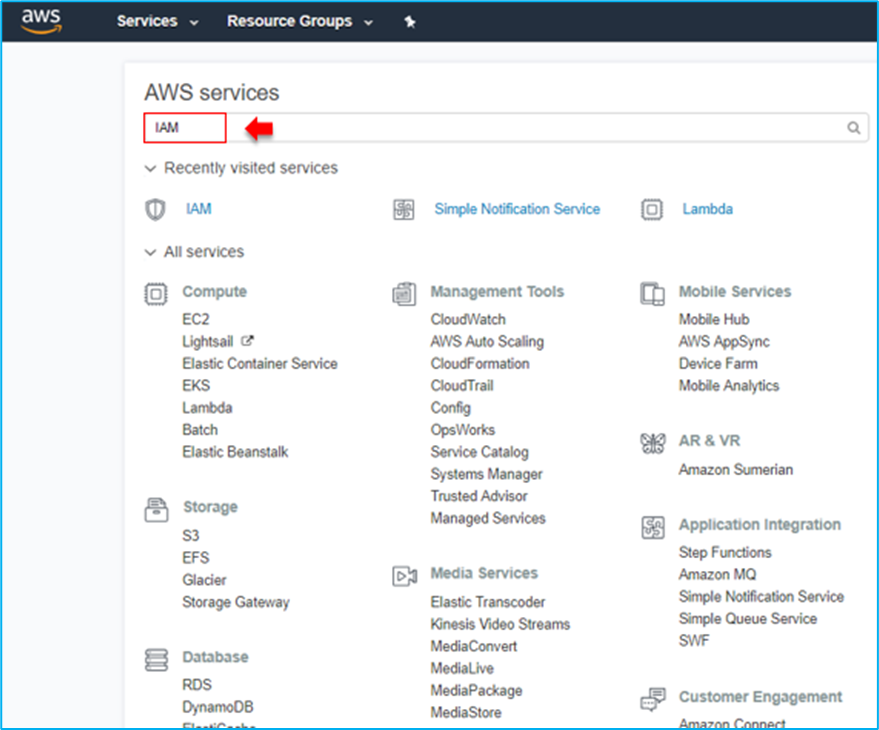Click the Lightsail external link icon
The width and height of the screenshot is (879, 730).
tap(247, 340)
